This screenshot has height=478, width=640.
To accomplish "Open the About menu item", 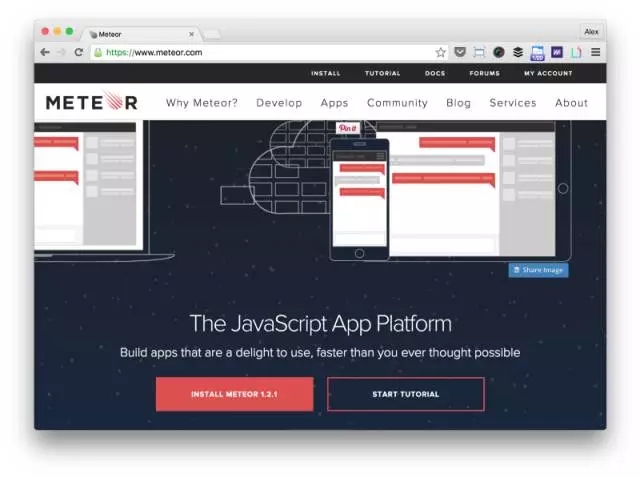I will [x=571, y=103].
